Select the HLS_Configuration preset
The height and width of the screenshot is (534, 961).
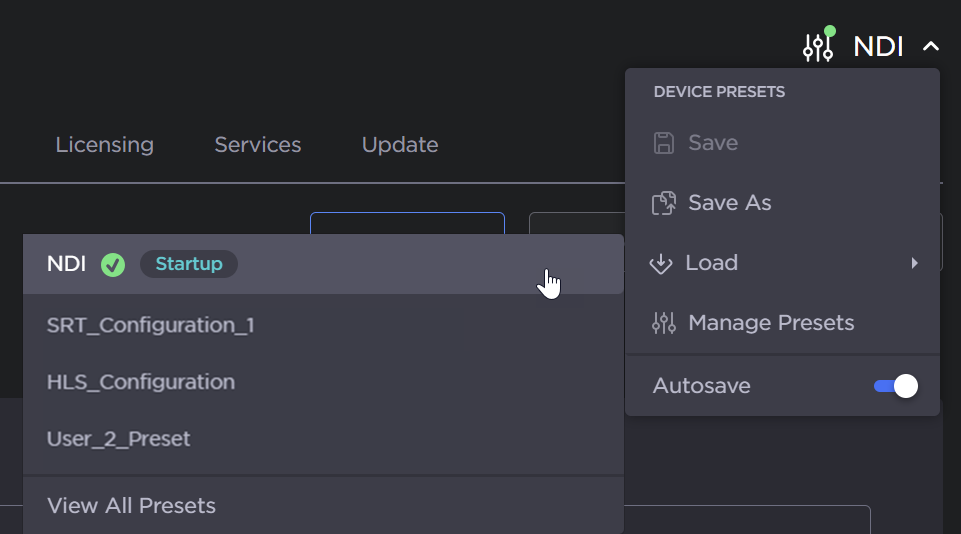tap(141, 382)
